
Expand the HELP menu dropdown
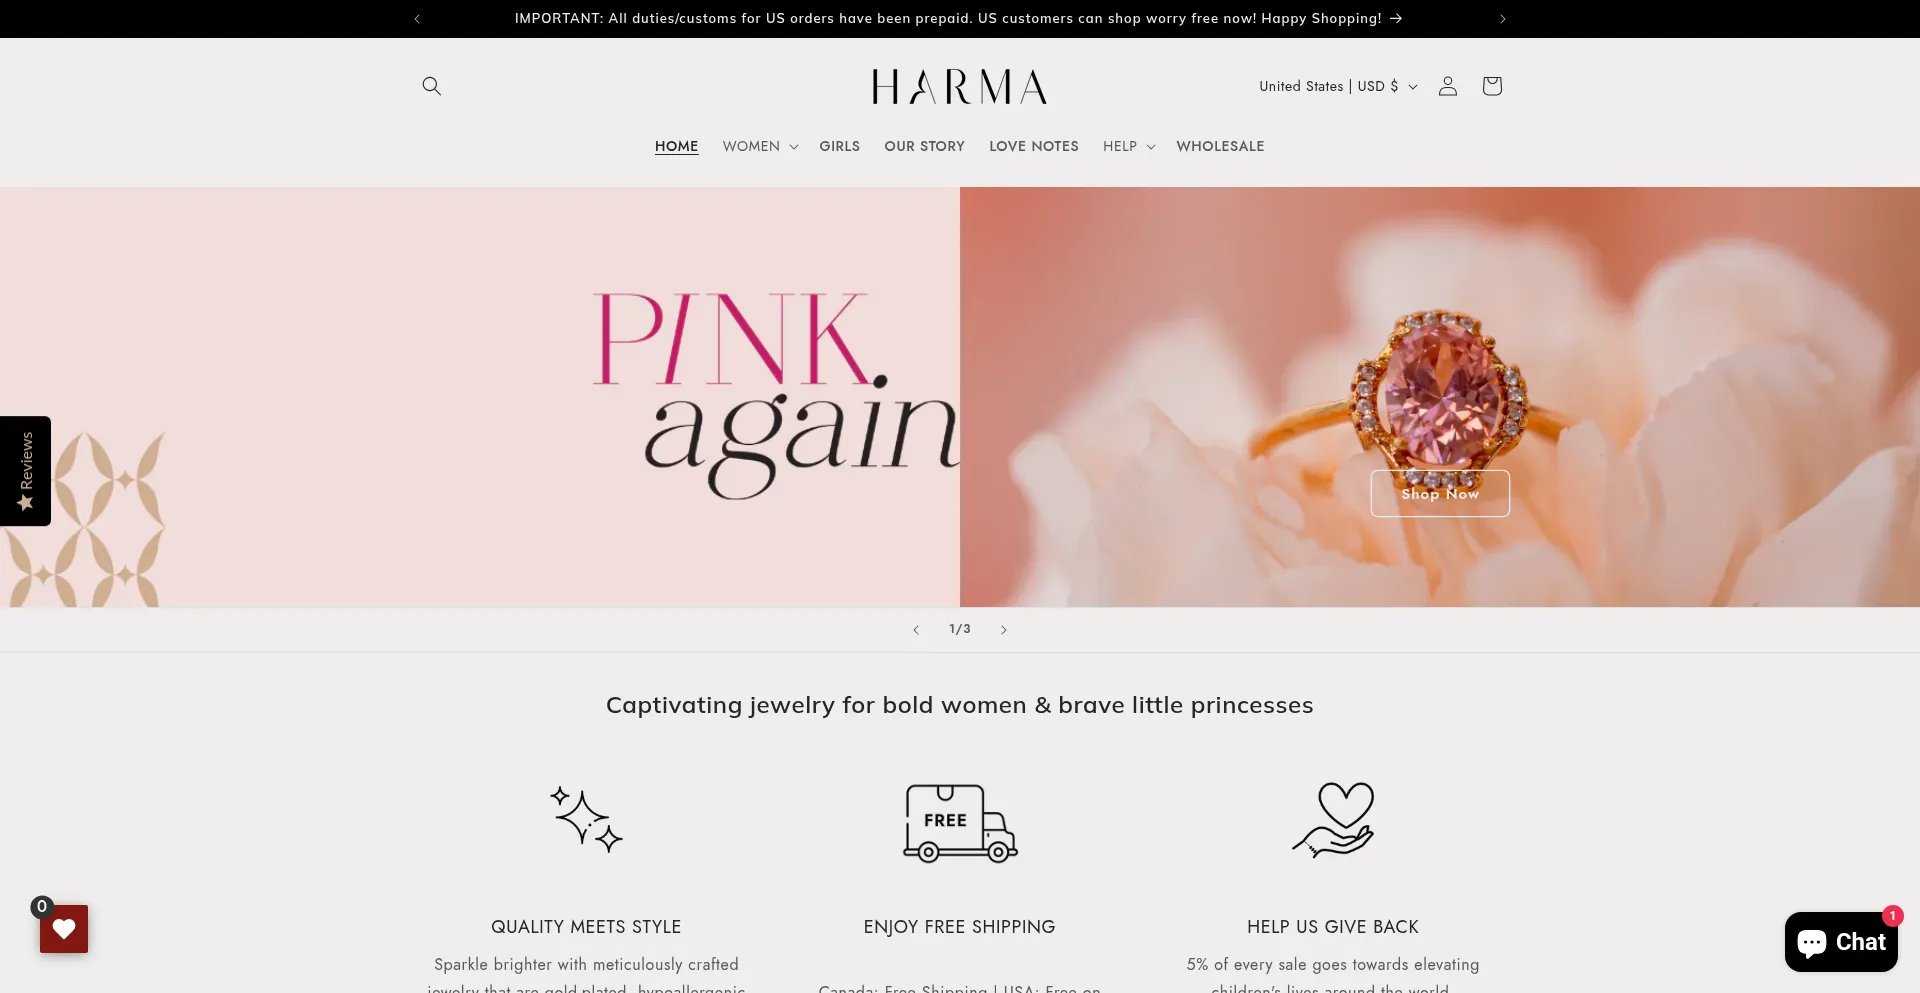(x=1129, y=146)
